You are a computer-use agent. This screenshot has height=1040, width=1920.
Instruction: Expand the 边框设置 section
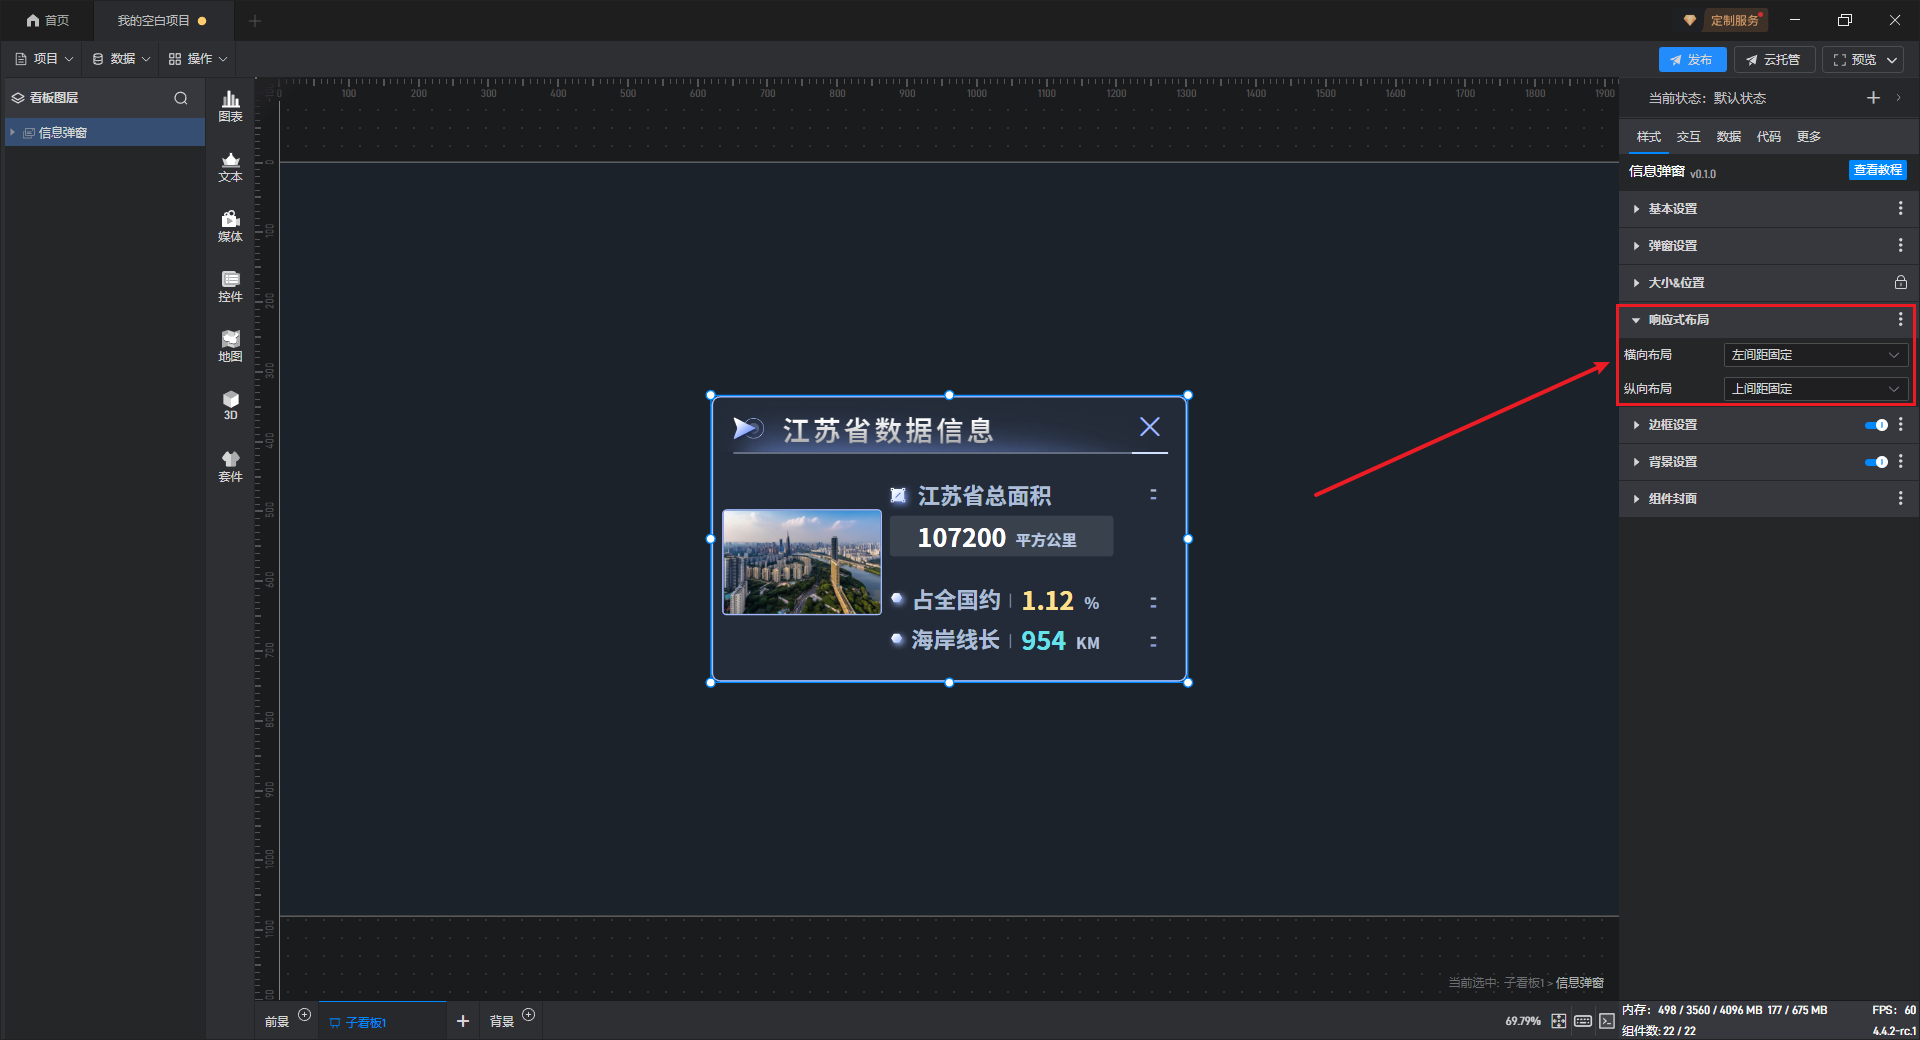[x=1636, y=425]
